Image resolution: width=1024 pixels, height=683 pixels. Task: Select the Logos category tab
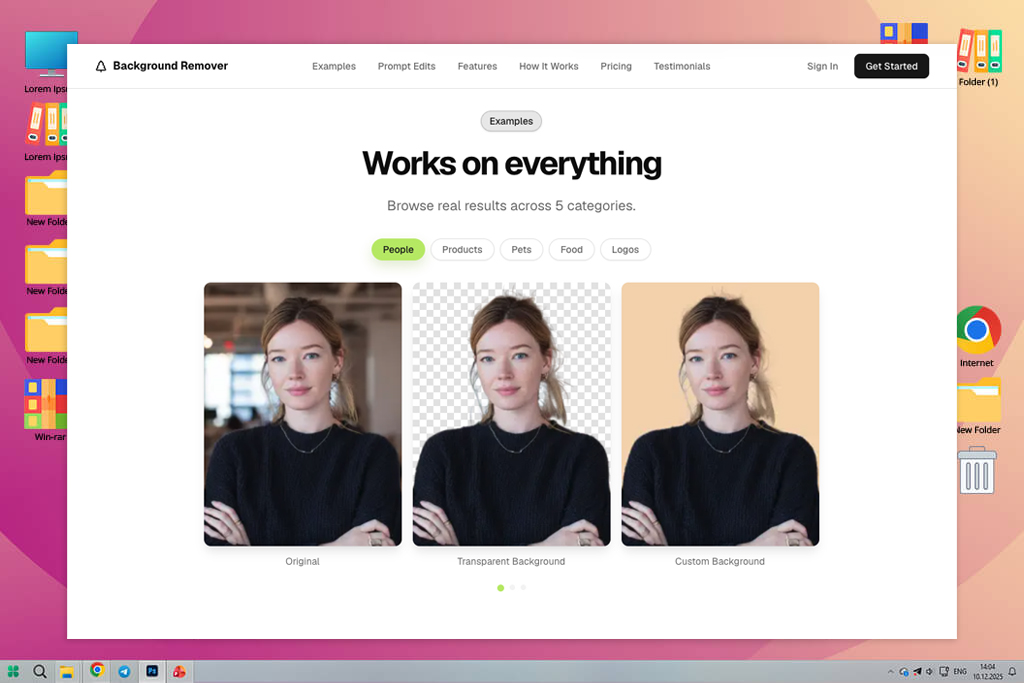tap(625, 249)
